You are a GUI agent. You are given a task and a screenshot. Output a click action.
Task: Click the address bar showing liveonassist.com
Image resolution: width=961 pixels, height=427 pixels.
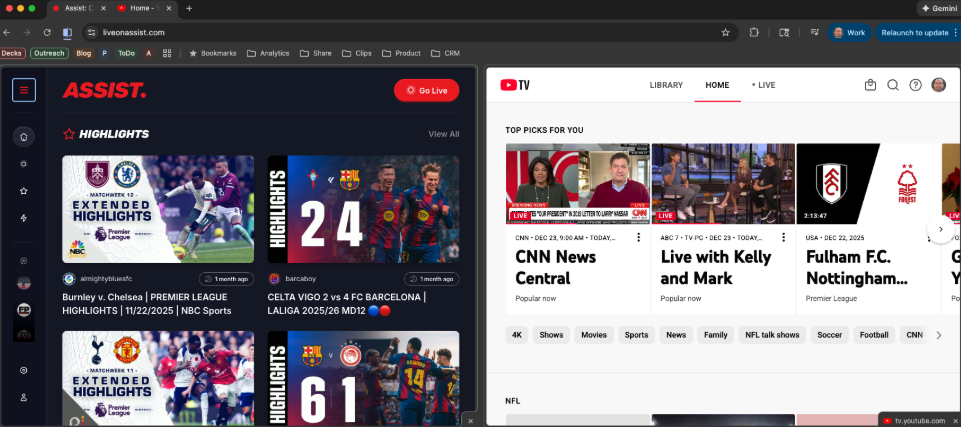point(409,32)
